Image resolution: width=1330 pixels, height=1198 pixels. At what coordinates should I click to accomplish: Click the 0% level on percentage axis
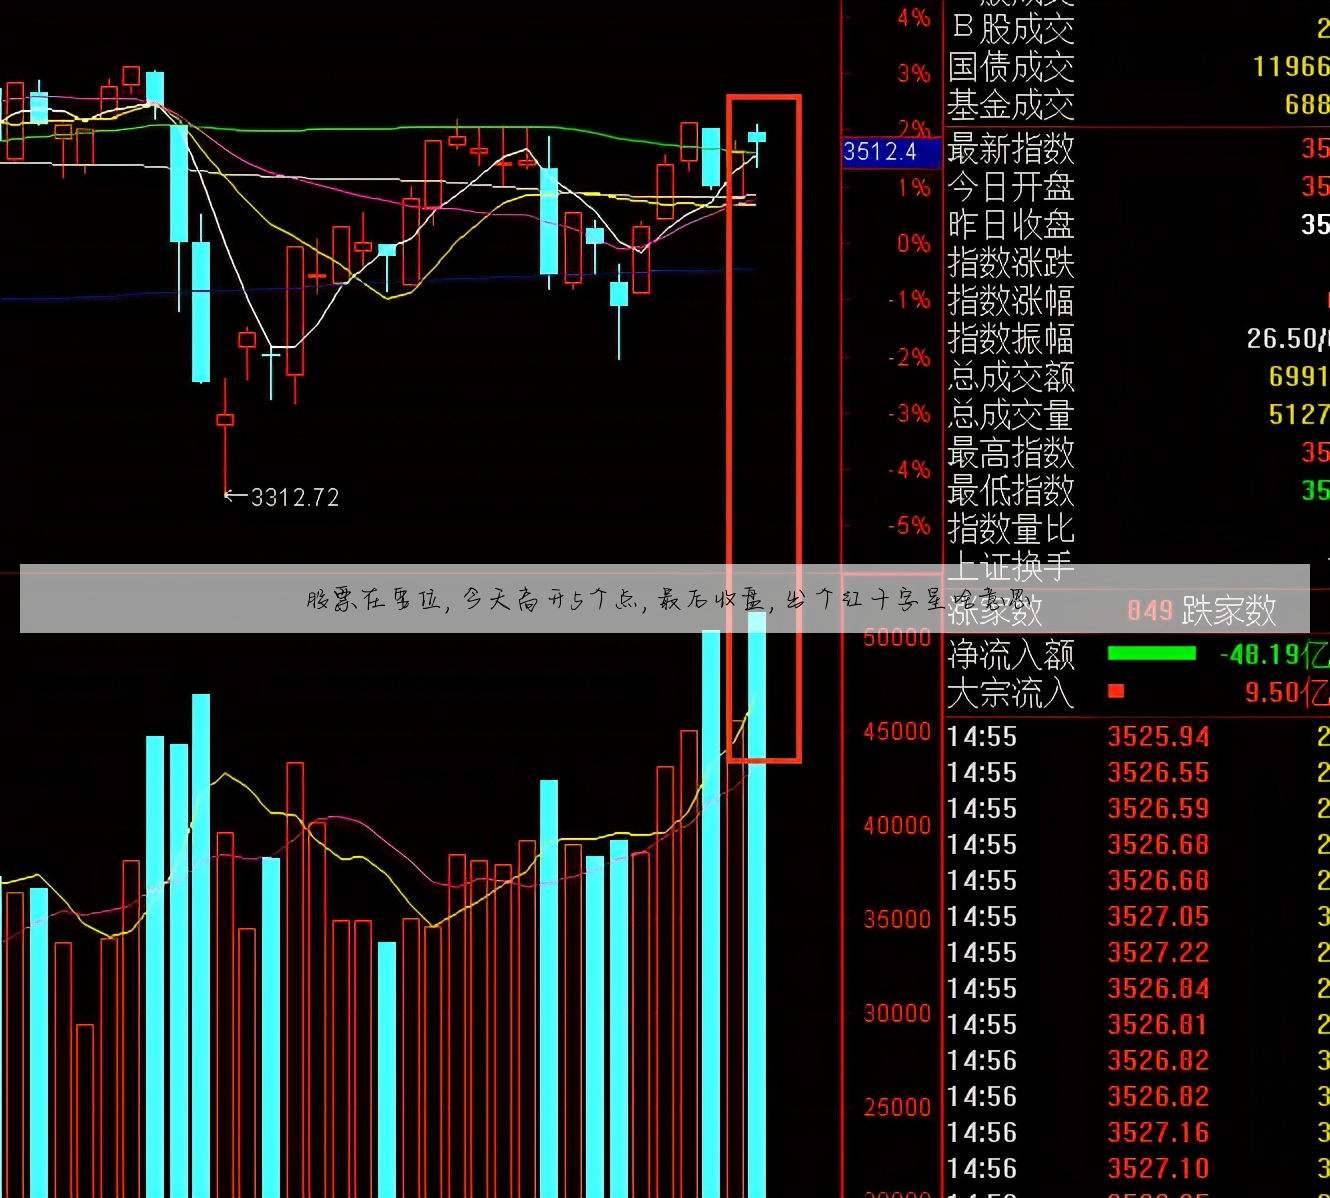coord(913,243)
